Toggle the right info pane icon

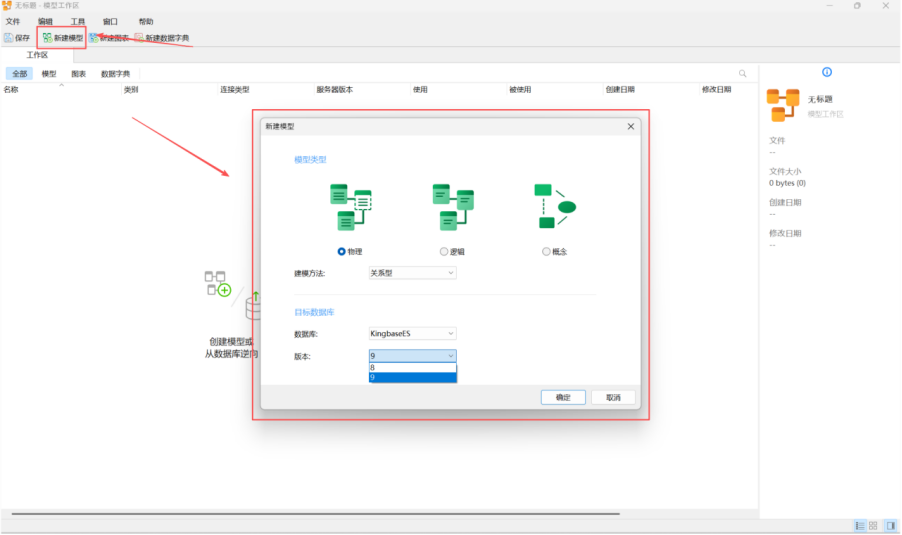click(889, 525)
